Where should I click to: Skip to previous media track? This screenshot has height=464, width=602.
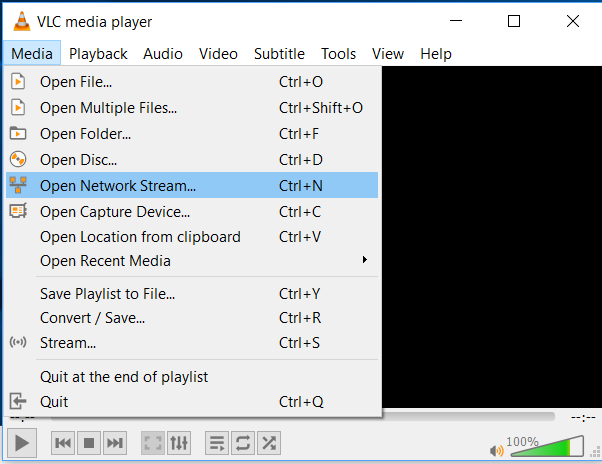(62, 442)
